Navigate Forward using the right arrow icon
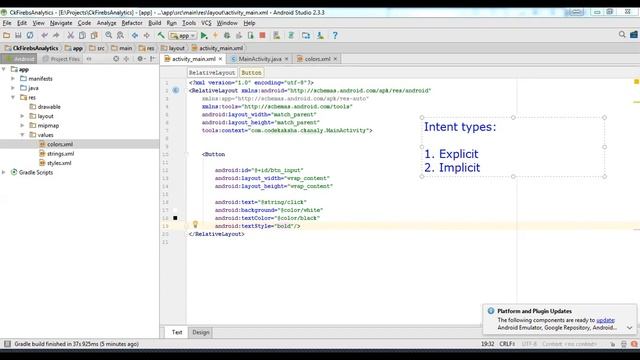This screenshot has width=640, height=360. 146,36
